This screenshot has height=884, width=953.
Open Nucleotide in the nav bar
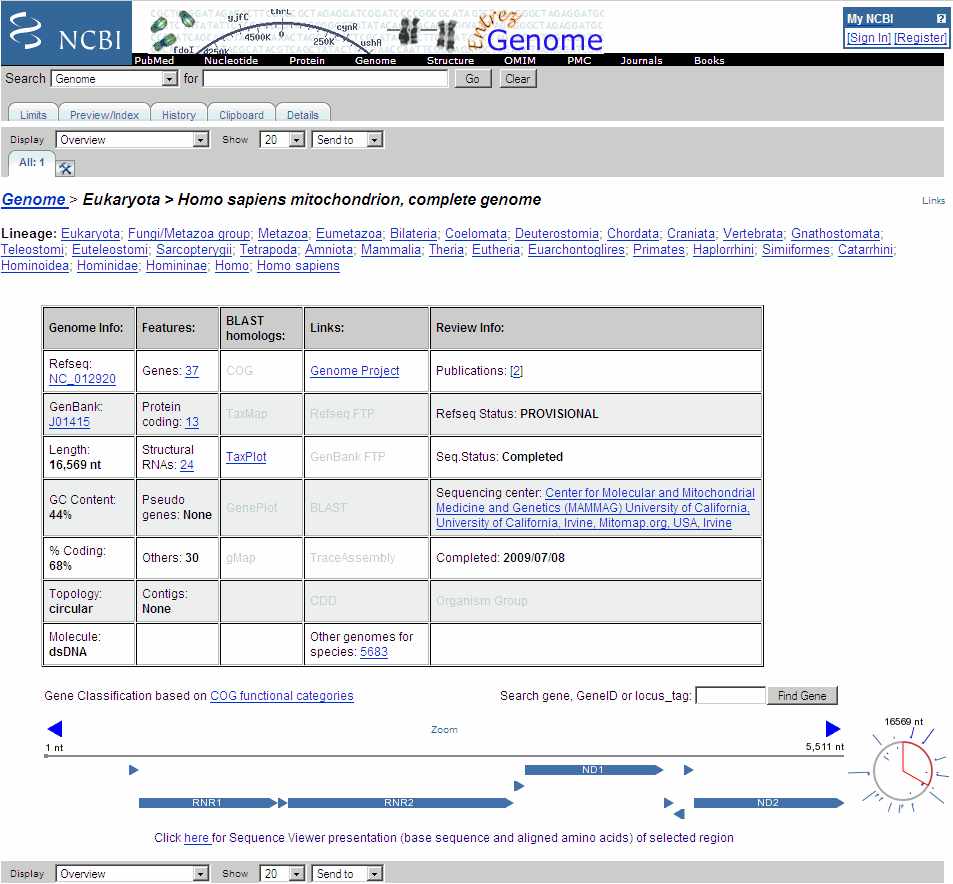(x=231, y=60)
